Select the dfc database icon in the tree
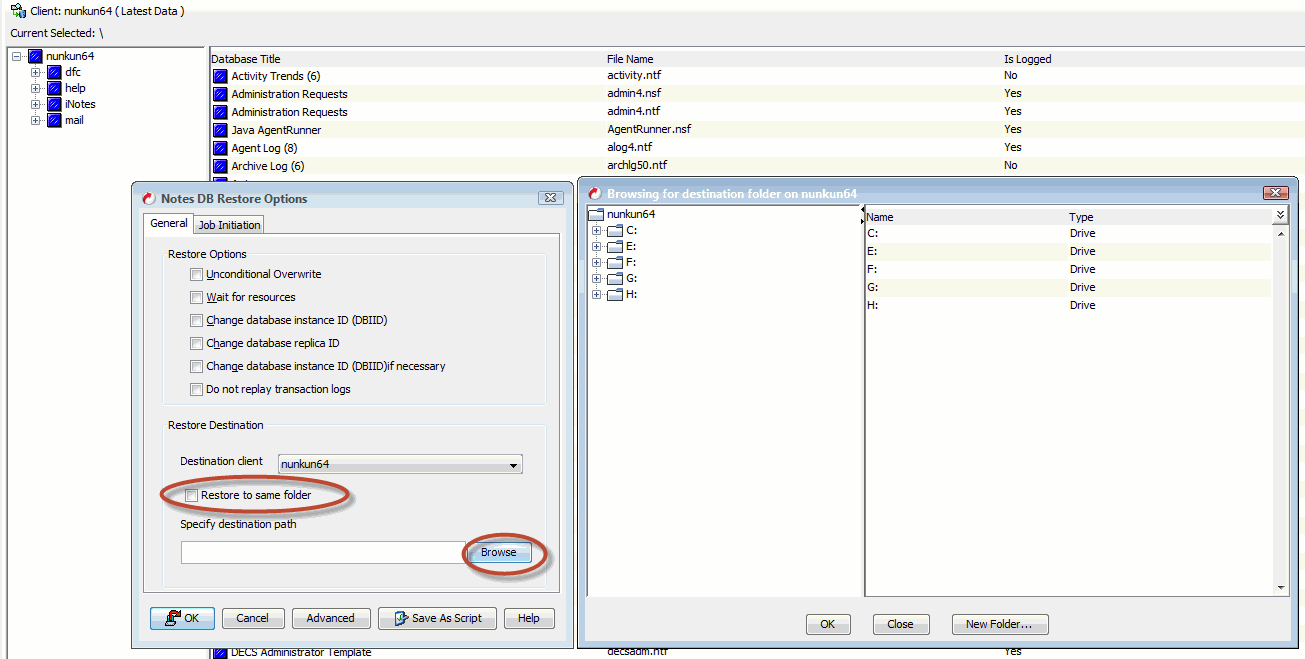 point(53,72)
